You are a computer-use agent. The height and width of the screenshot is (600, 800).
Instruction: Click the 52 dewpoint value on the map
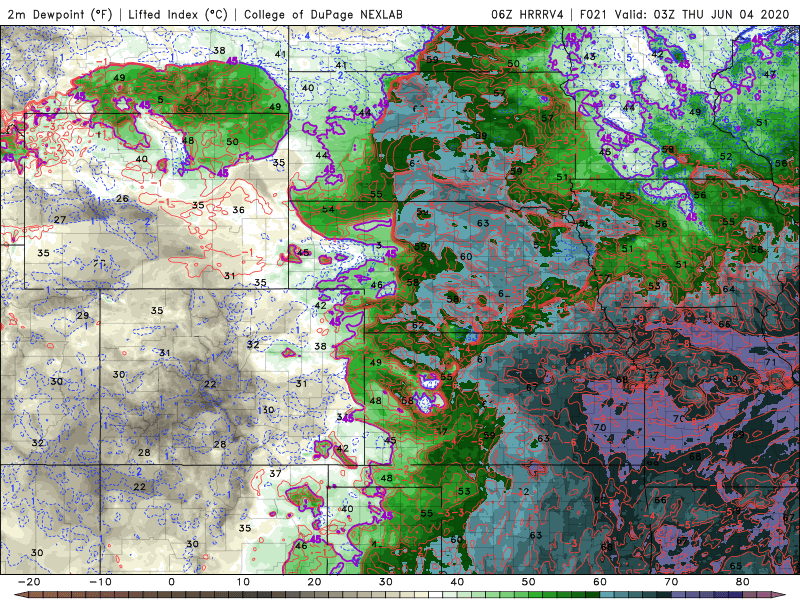[726, 157]
